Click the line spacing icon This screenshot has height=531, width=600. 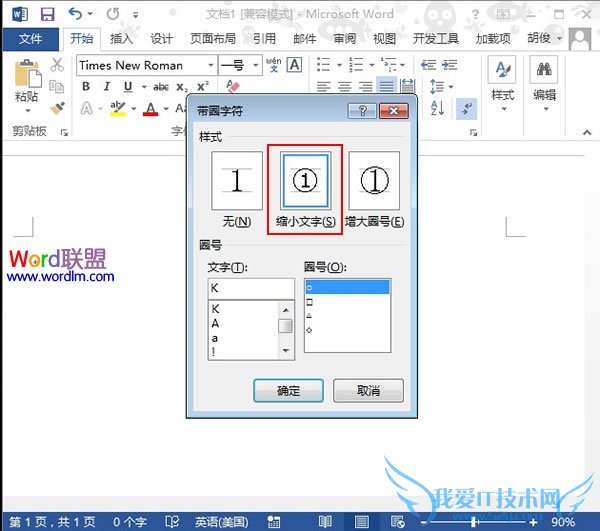(x=437, y=86)
